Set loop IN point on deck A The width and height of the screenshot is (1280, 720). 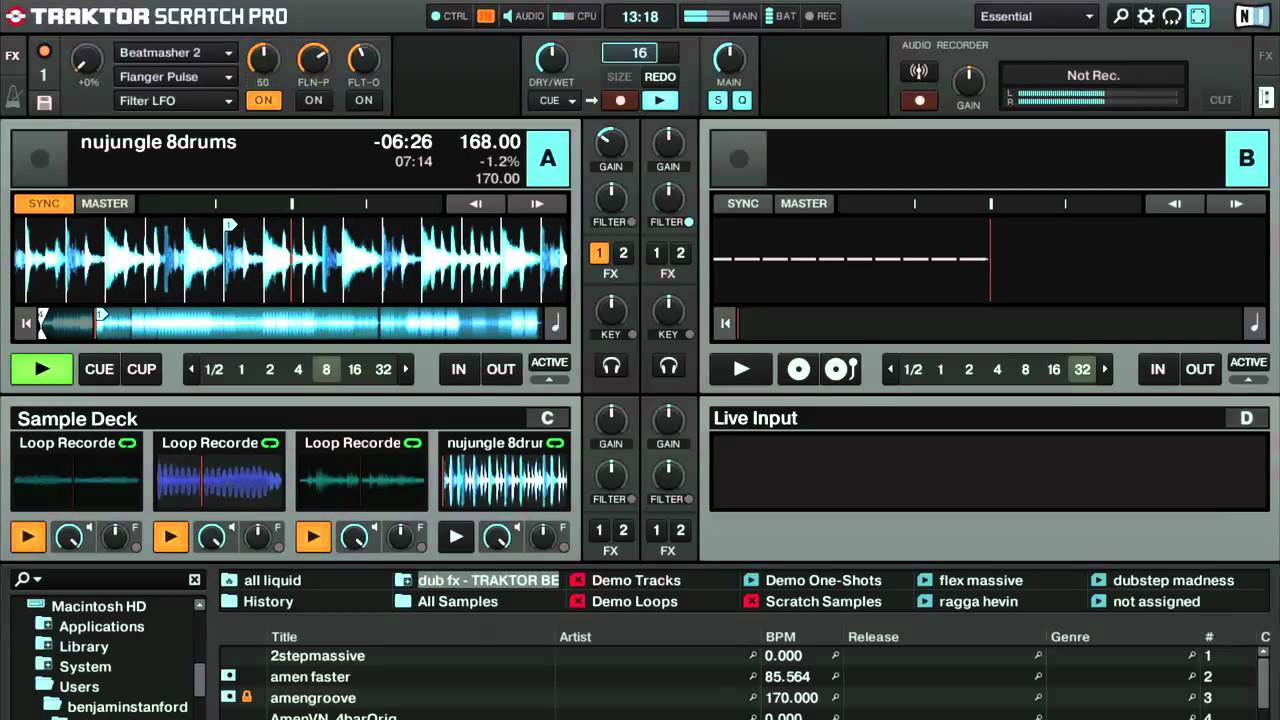pyautogui.click(x=459, y=369)
